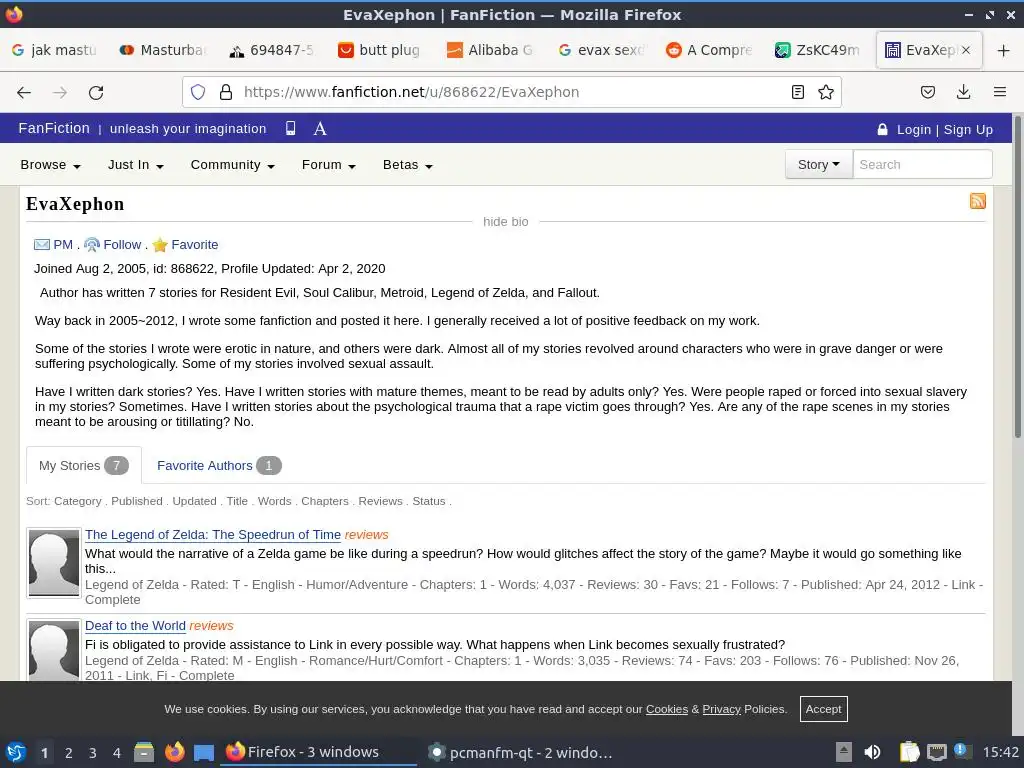Sort stories by Words

pyautogui.click(x=274, y=501)
